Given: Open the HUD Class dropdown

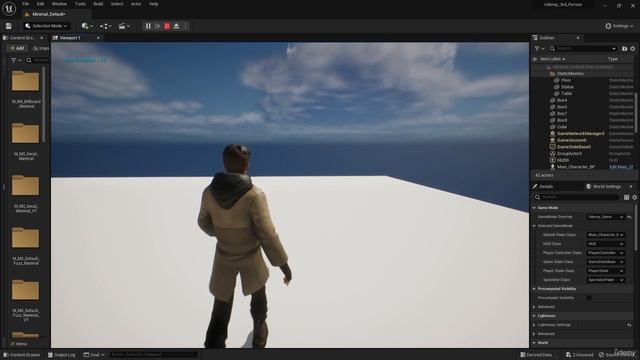Looking at the screenshot, I should (x=606, y=244).
